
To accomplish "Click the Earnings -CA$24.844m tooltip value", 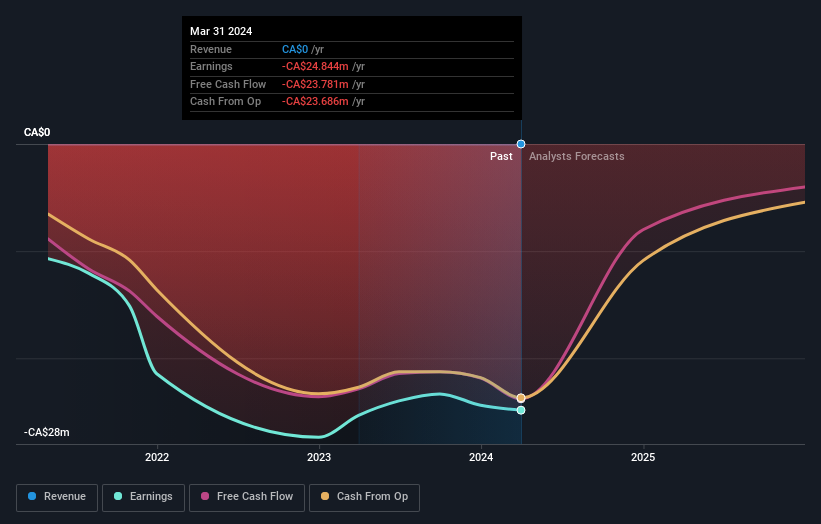I will pos(315,66).
